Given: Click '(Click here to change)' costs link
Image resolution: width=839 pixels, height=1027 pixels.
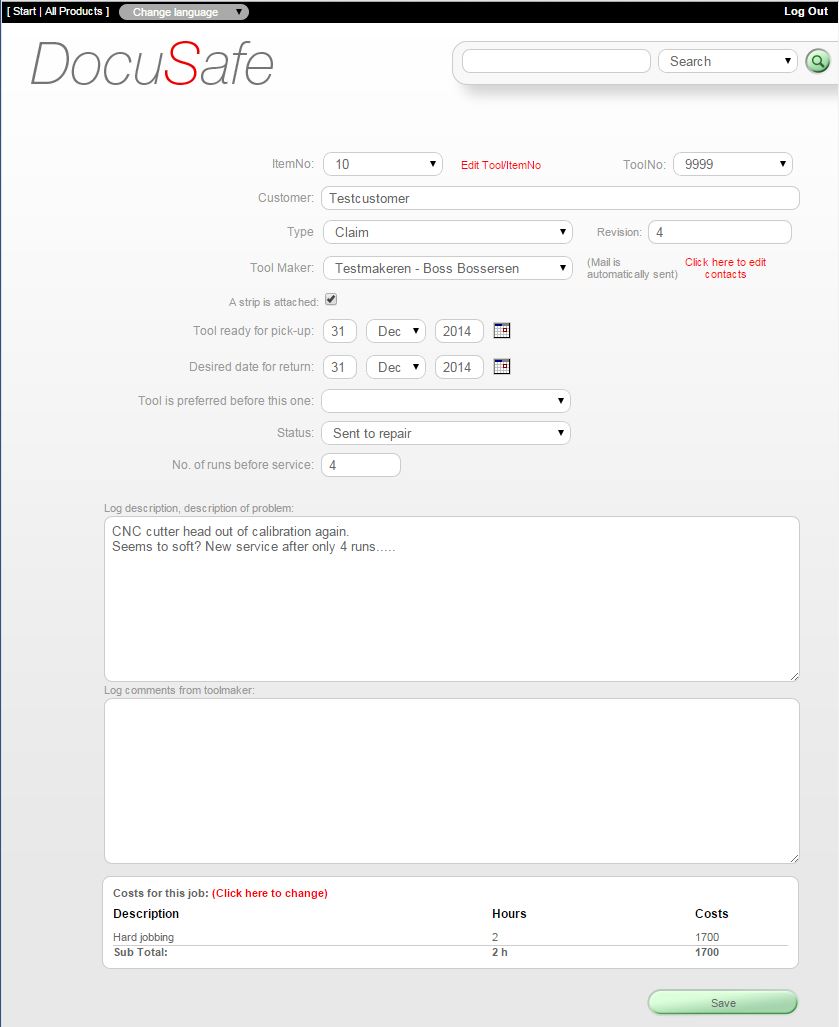Looking at the screenshot, I should pyautogui.click(x=270, y=893).
